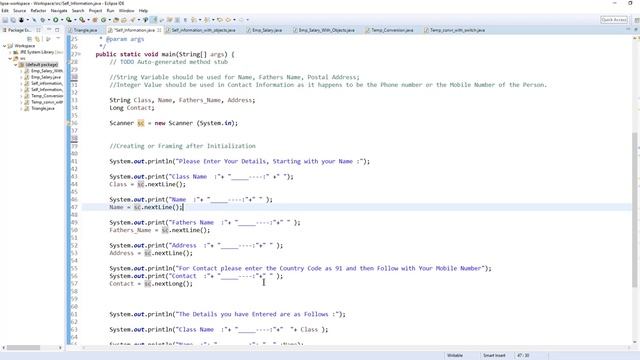The image size is (640, 360).
Task: Click the Forward navigation arrow icon
Action: [x=241, y=20]
